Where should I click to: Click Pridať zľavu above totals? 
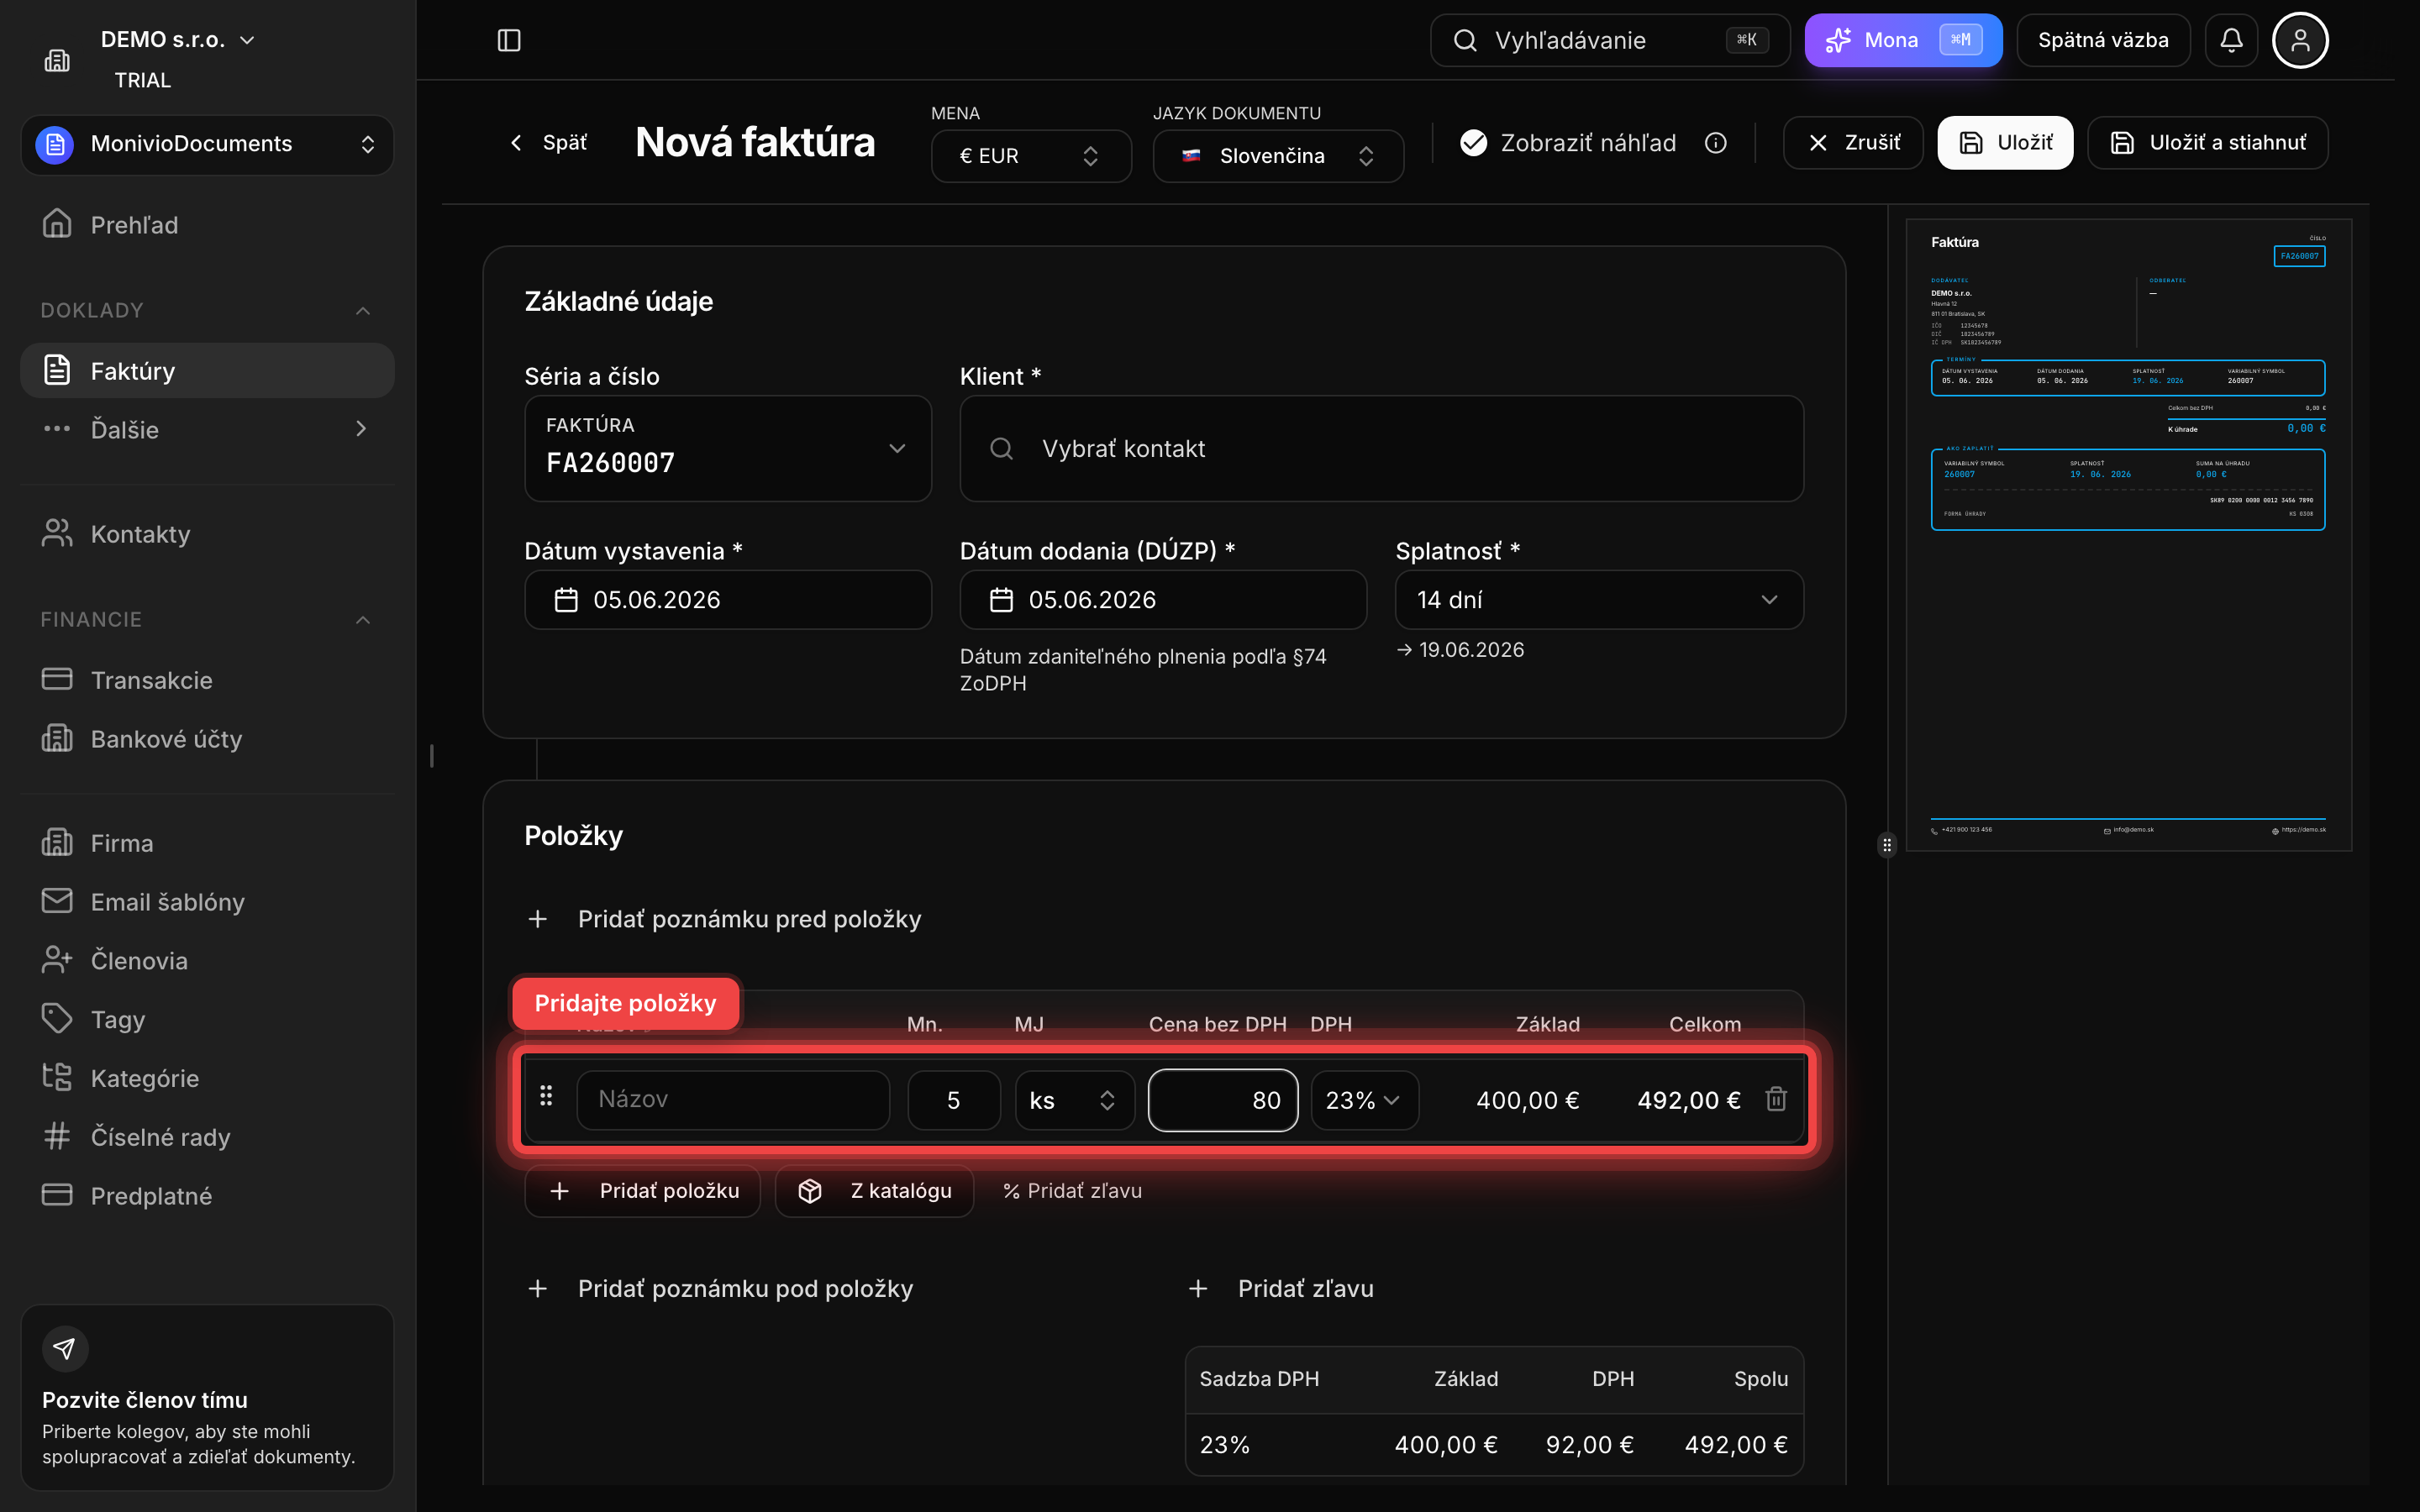click(x=1281, y=1289)
